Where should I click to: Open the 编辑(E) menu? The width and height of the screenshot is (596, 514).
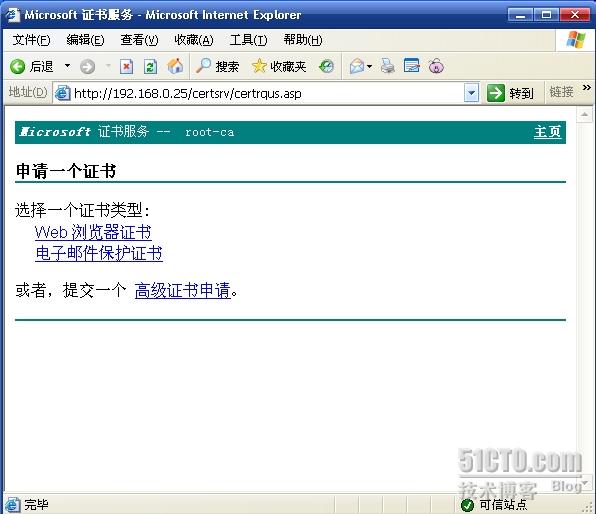coord(85,40)
